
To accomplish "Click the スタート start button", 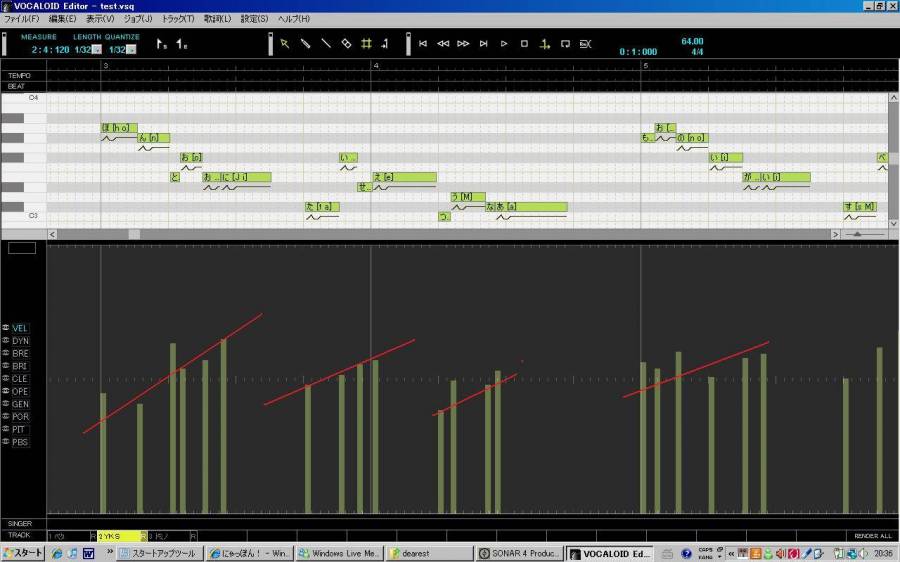I will [23, 553].
